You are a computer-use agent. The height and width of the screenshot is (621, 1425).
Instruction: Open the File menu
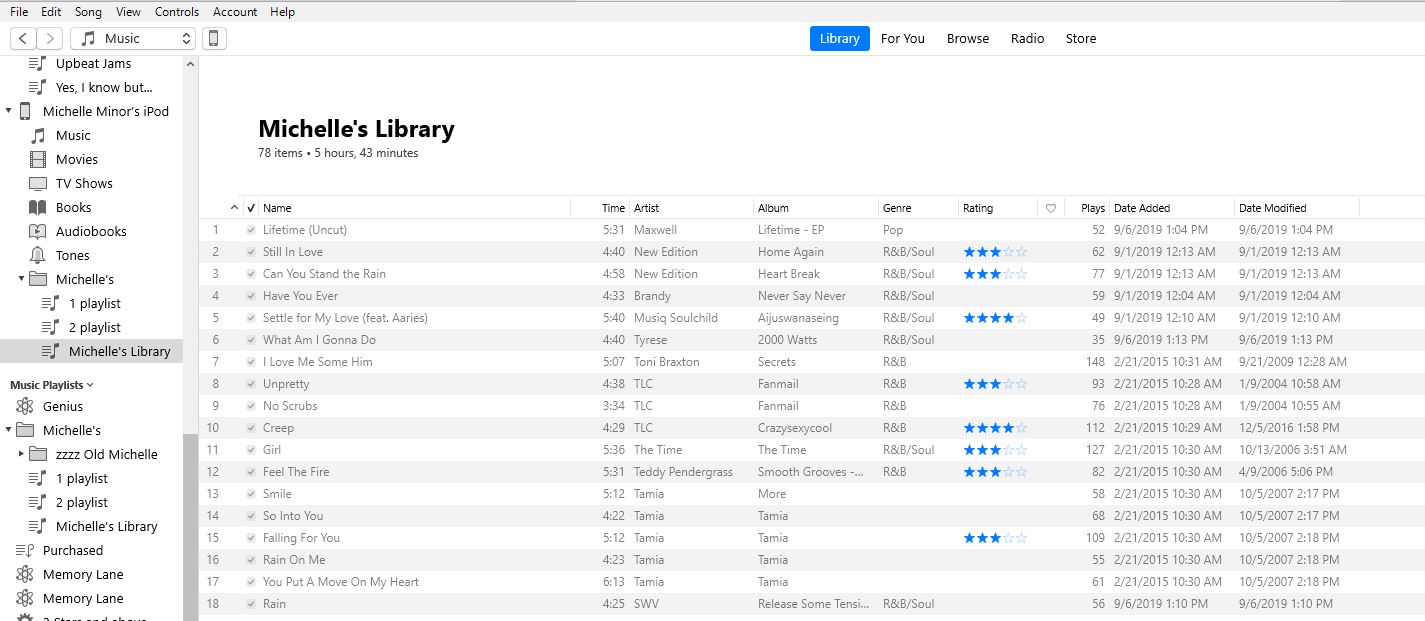pos(19,12)
